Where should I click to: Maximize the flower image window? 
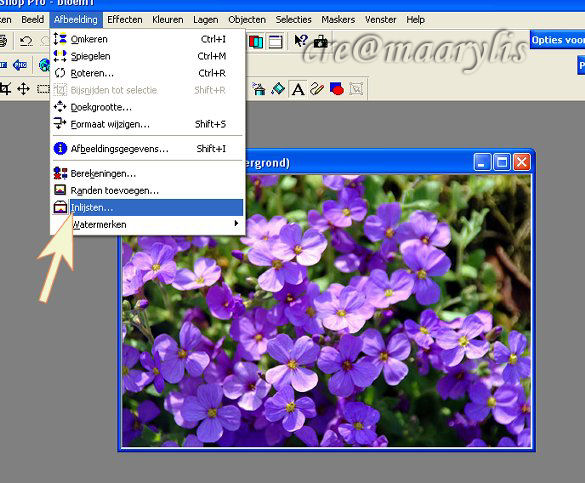click(x=501, y=162)
